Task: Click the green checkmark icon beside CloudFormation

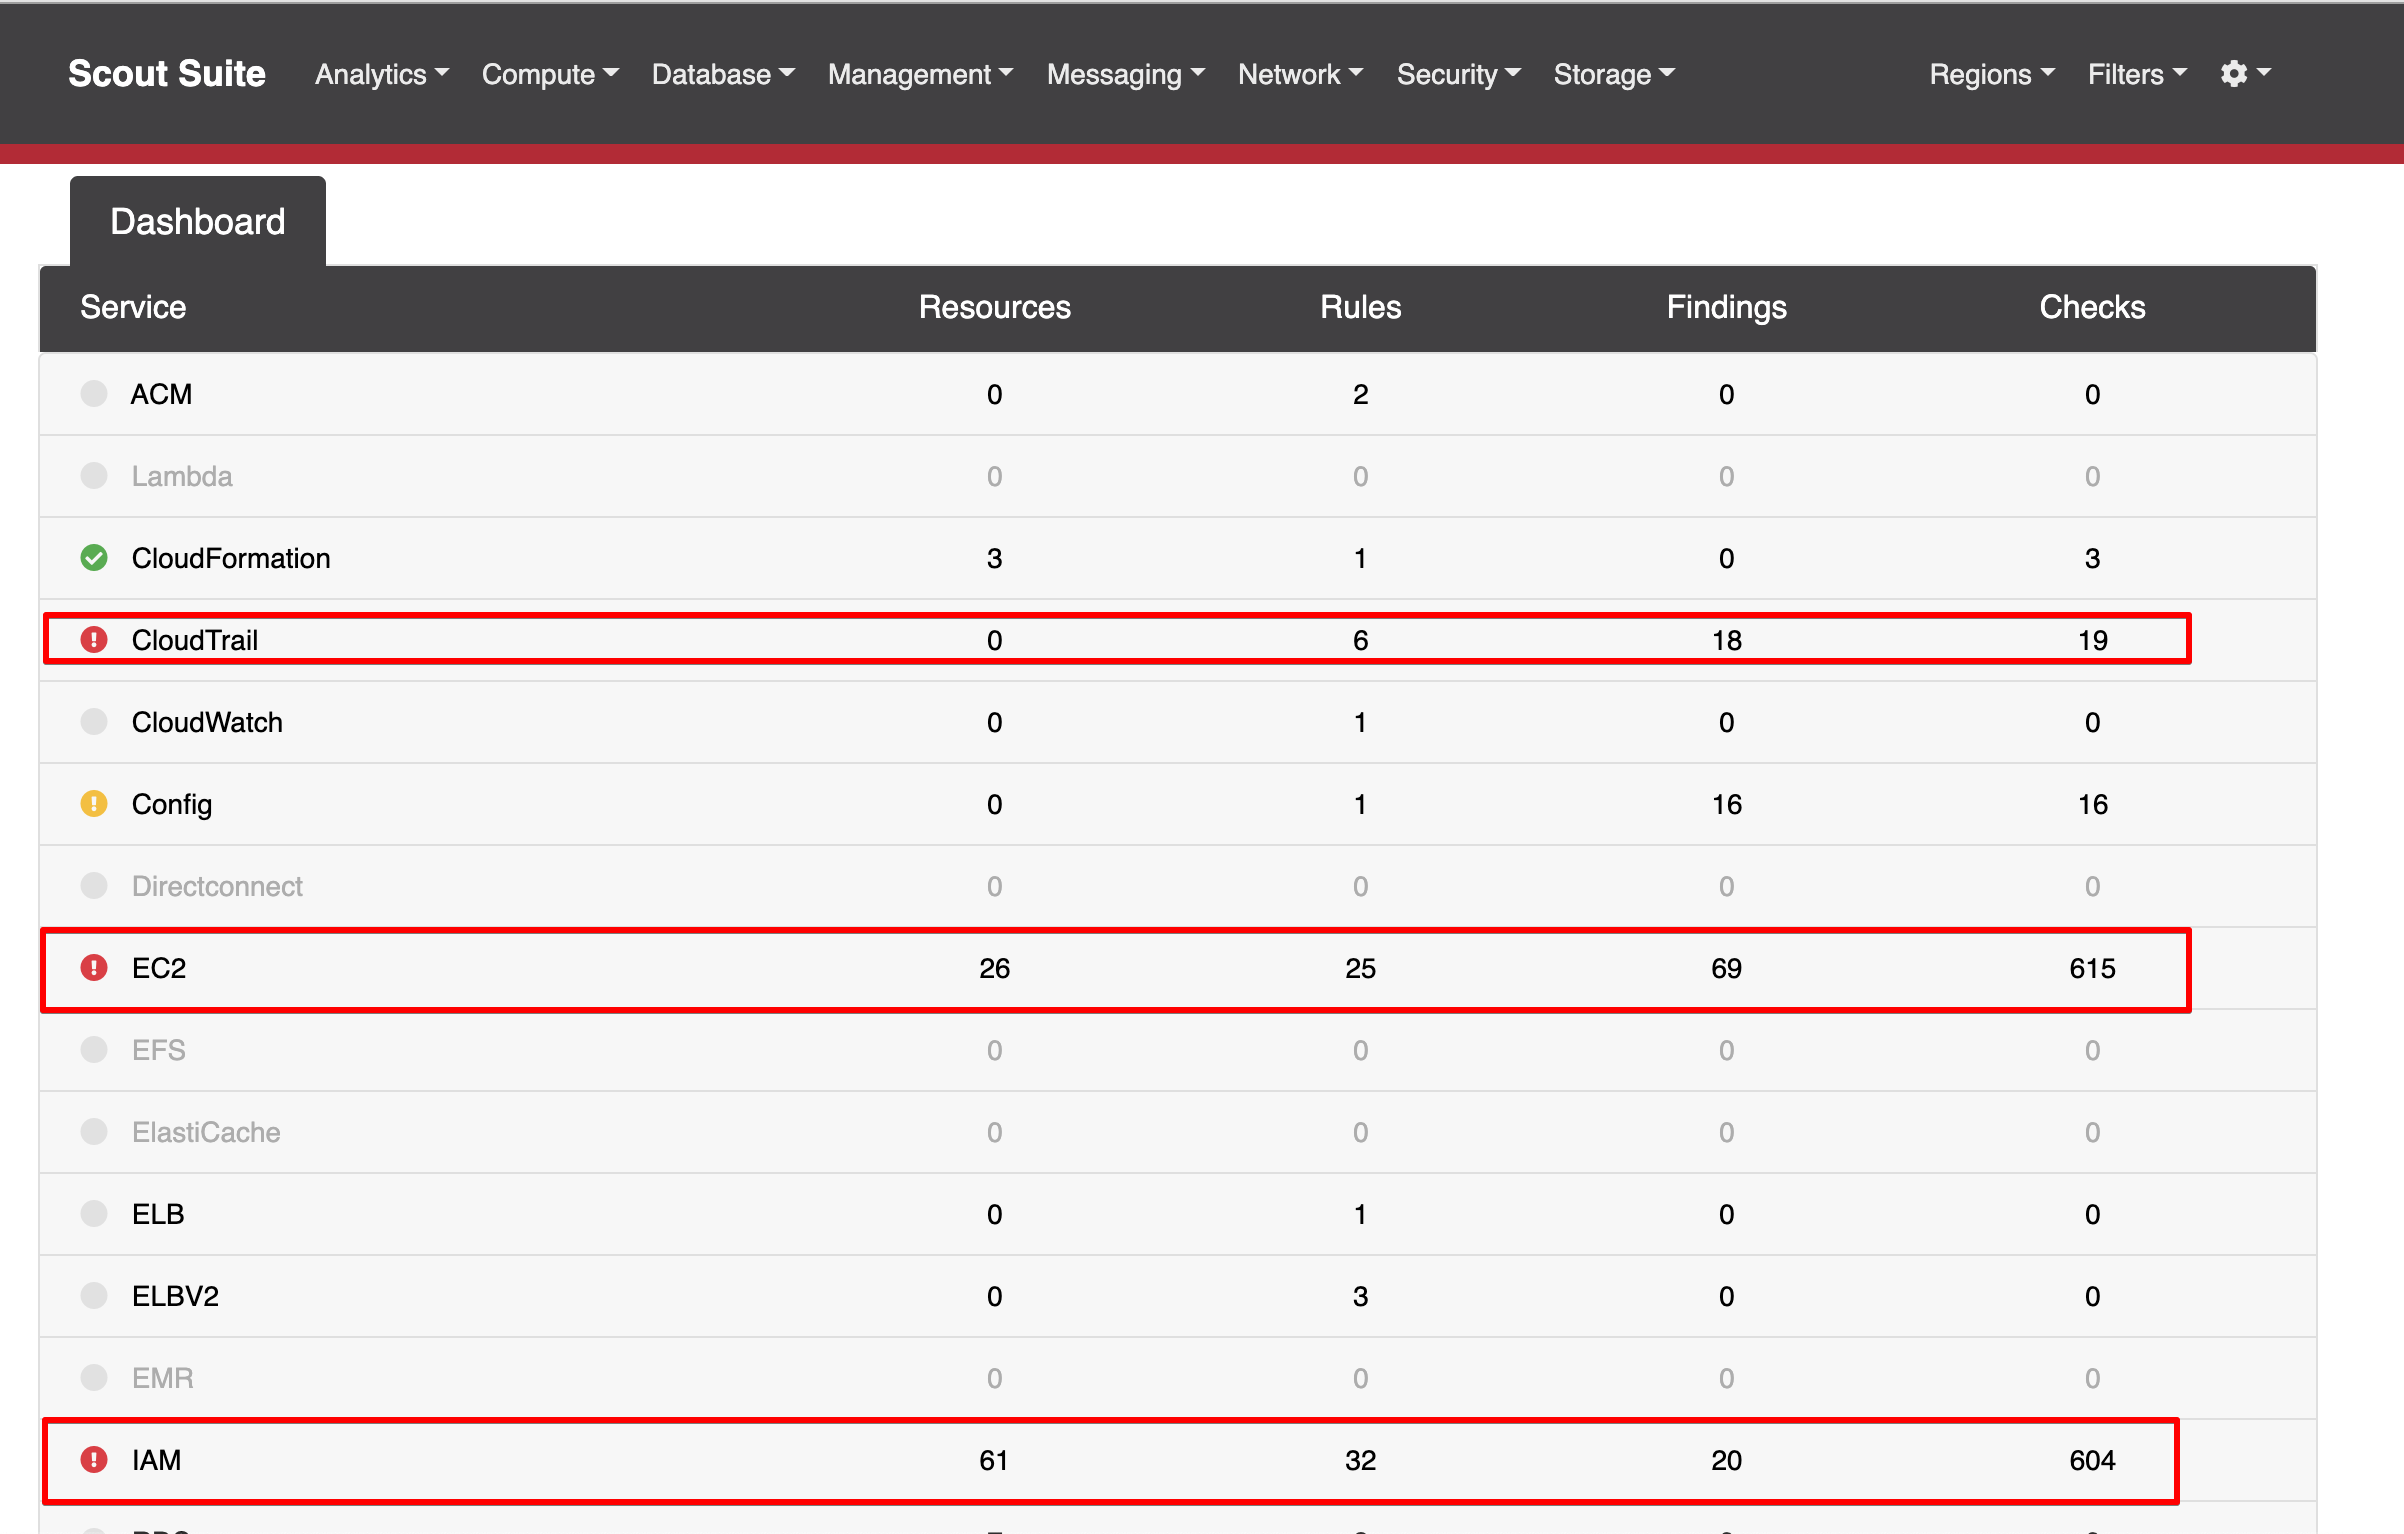Action: [x=94, y=557]
